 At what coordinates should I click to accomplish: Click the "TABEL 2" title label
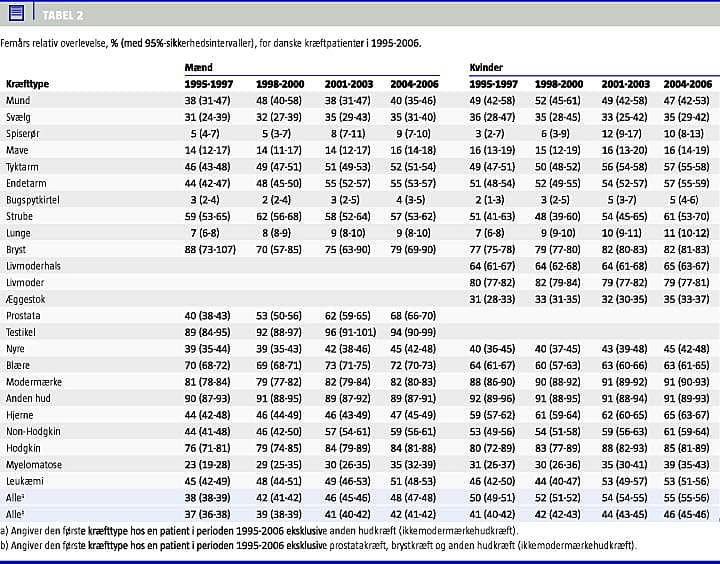pyautogui.click(x=63, y=13)
